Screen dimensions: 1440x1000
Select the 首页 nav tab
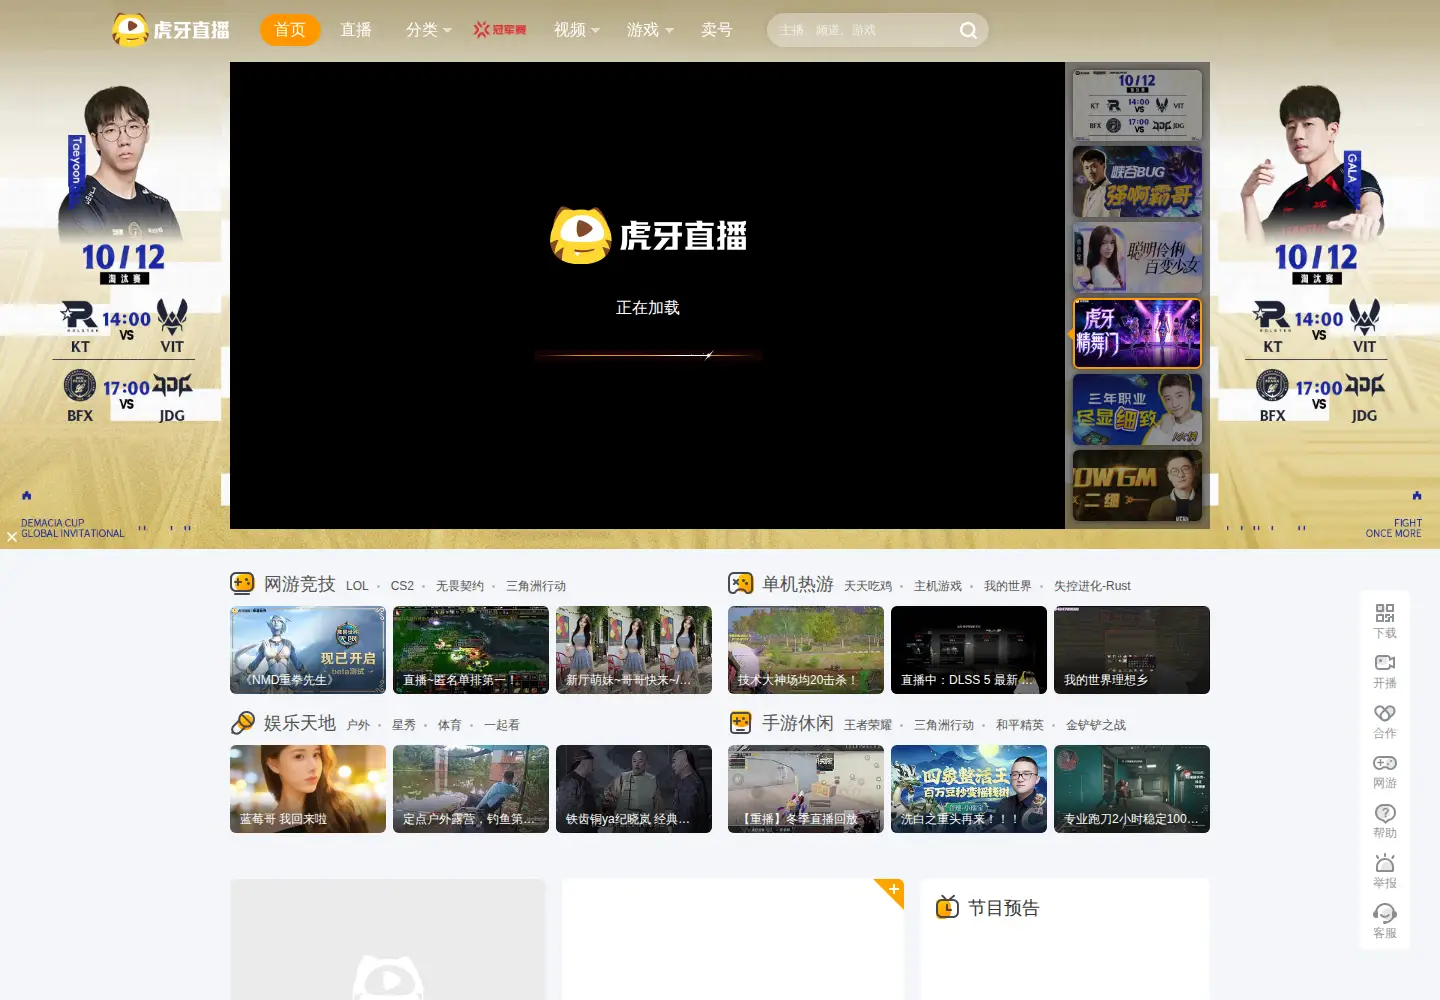point(290,30)
